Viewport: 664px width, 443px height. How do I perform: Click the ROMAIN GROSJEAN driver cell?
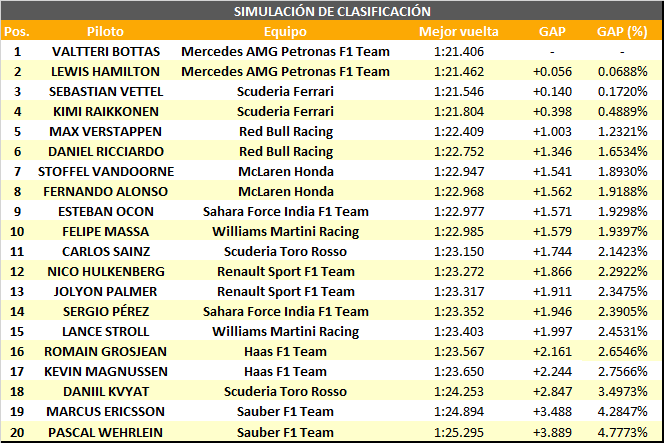coord(105,352)
